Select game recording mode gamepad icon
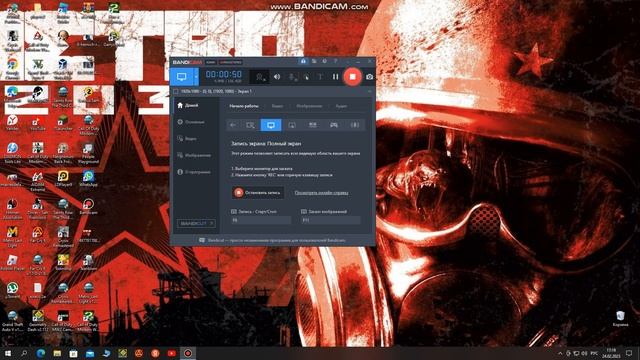Image resolution: width=640 pixels, height=360 pixels. point(334,125)
